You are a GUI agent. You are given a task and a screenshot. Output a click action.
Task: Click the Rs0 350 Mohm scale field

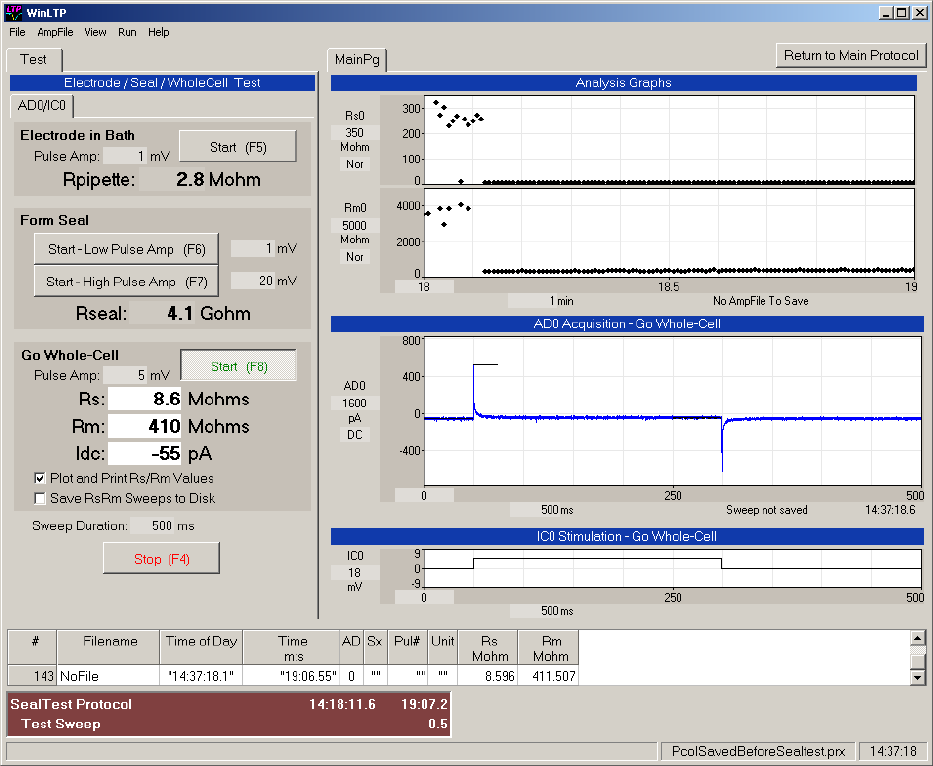click(x=354, y=132)
